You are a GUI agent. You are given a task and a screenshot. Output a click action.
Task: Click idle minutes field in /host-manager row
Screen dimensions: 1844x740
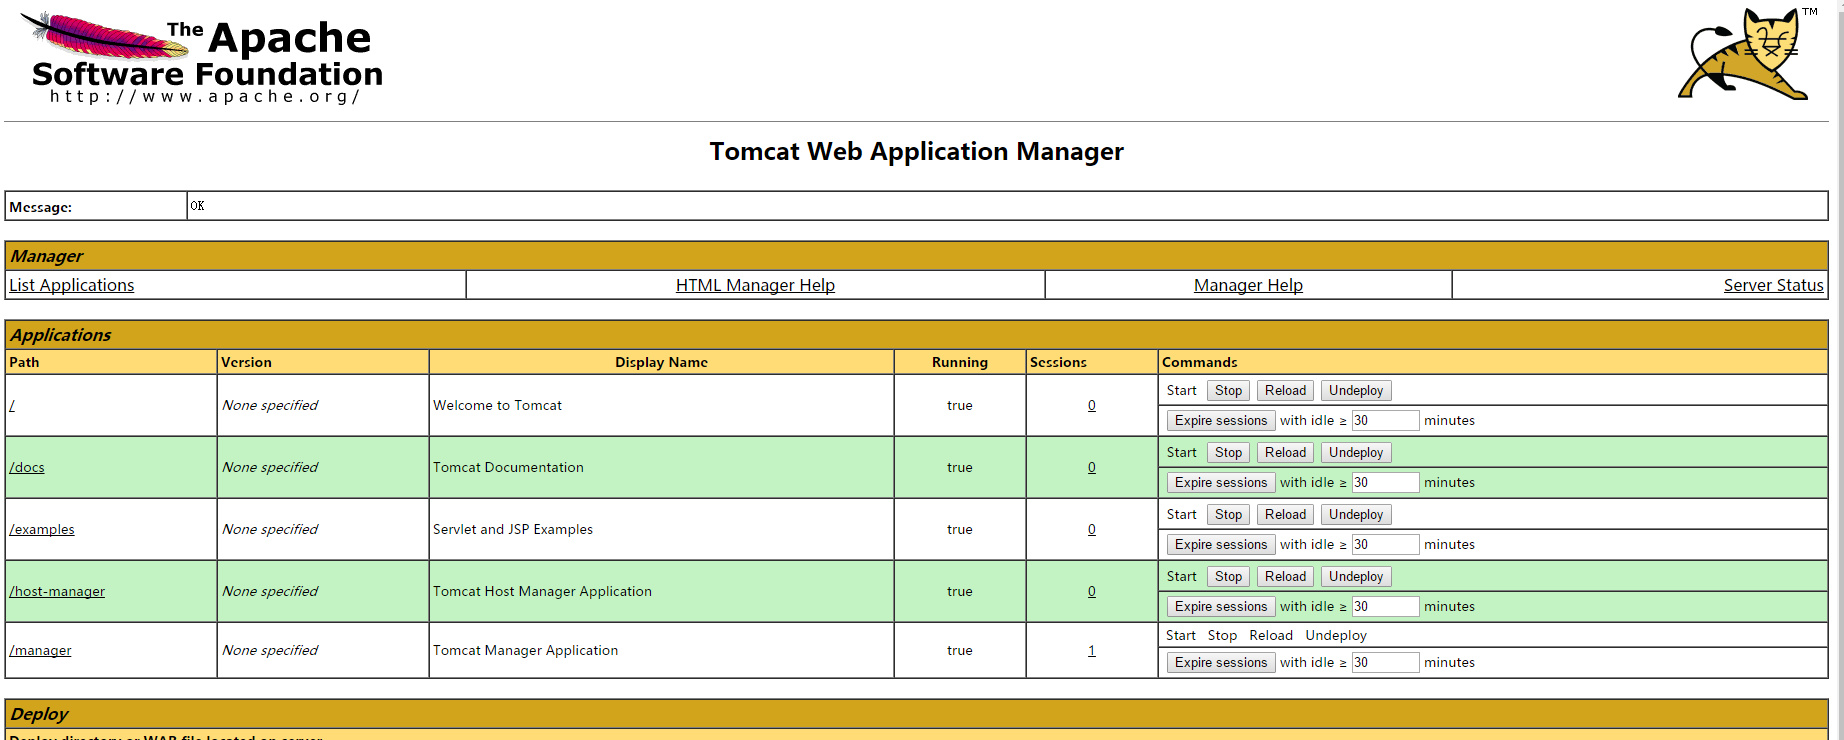pos(1385,607)
